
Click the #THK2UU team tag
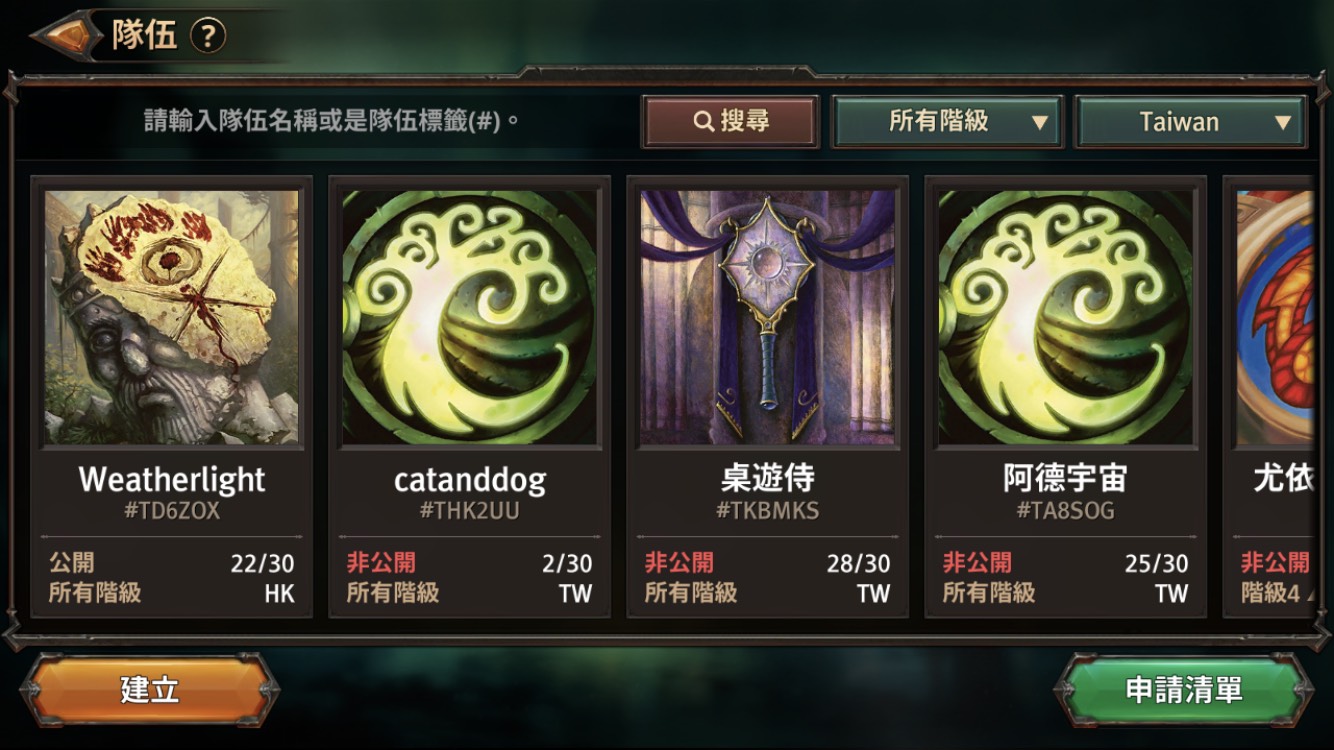click(x=469, y=511)
